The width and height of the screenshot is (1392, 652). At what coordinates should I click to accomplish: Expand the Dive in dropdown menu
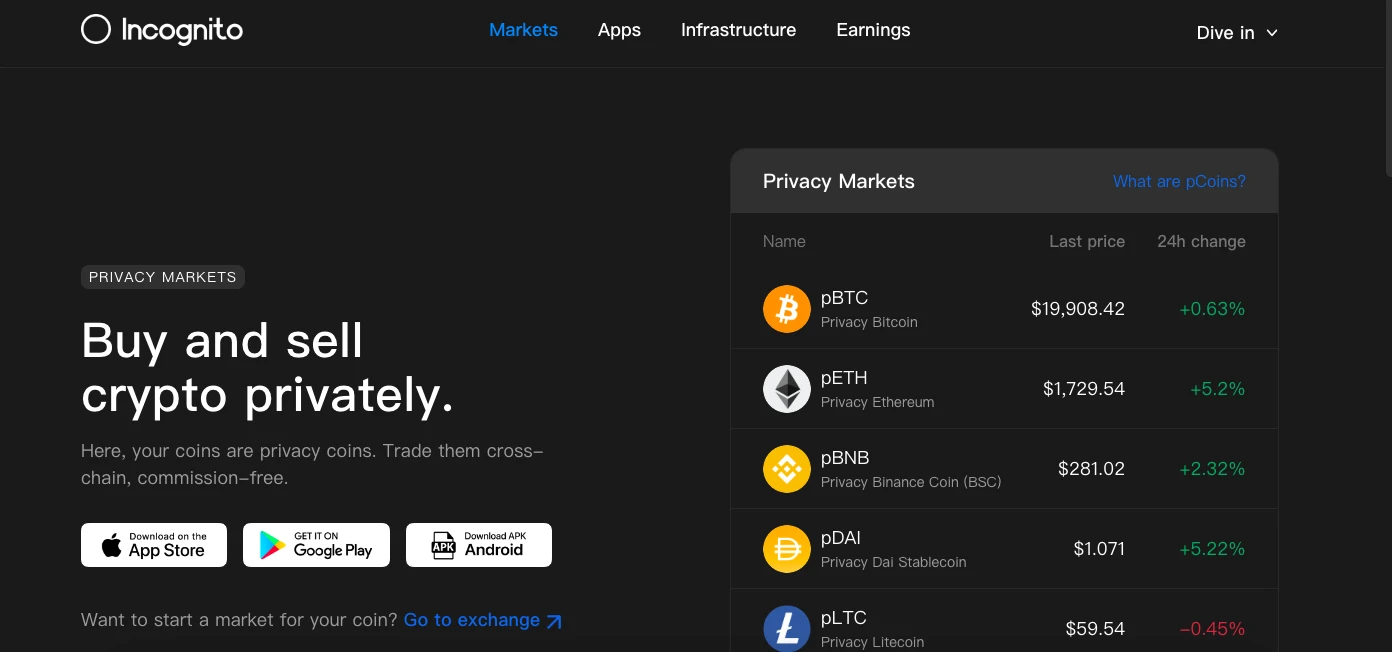(x=1237, y=33)
